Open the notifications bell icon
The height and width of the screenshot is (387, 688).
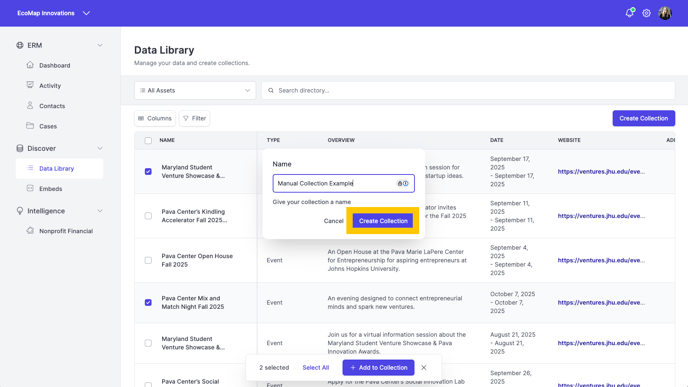[630, 13]
